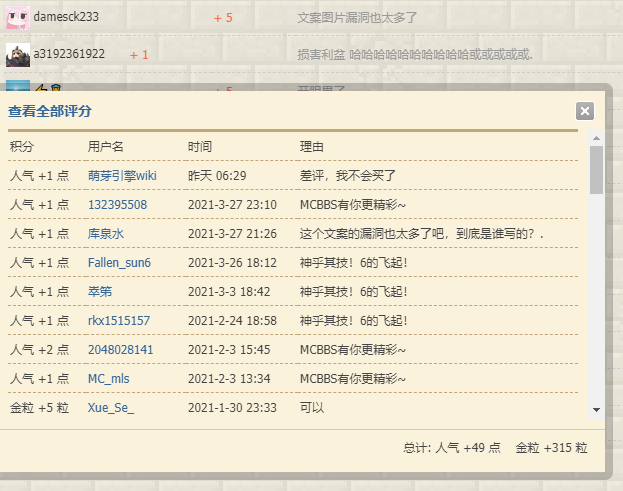Open user profile 132395508

[x=117, y=205]
